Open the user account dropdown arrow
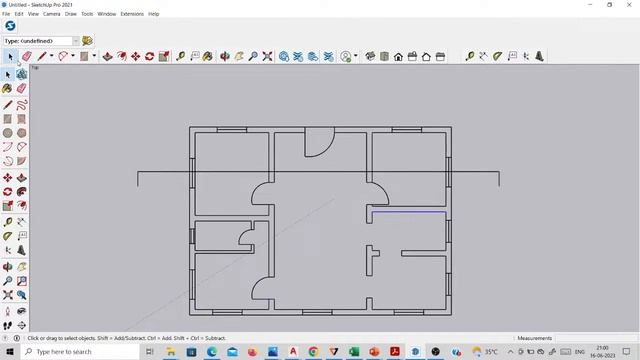This screenshot has width=640, height=360. (356, 56)
